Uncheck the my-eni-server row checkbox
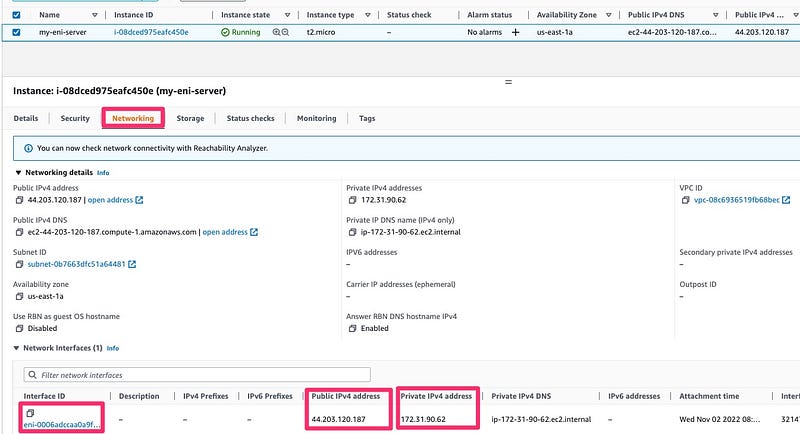This screenshot has width=800, height=434. pyautogui.click(x=16, y=32)
